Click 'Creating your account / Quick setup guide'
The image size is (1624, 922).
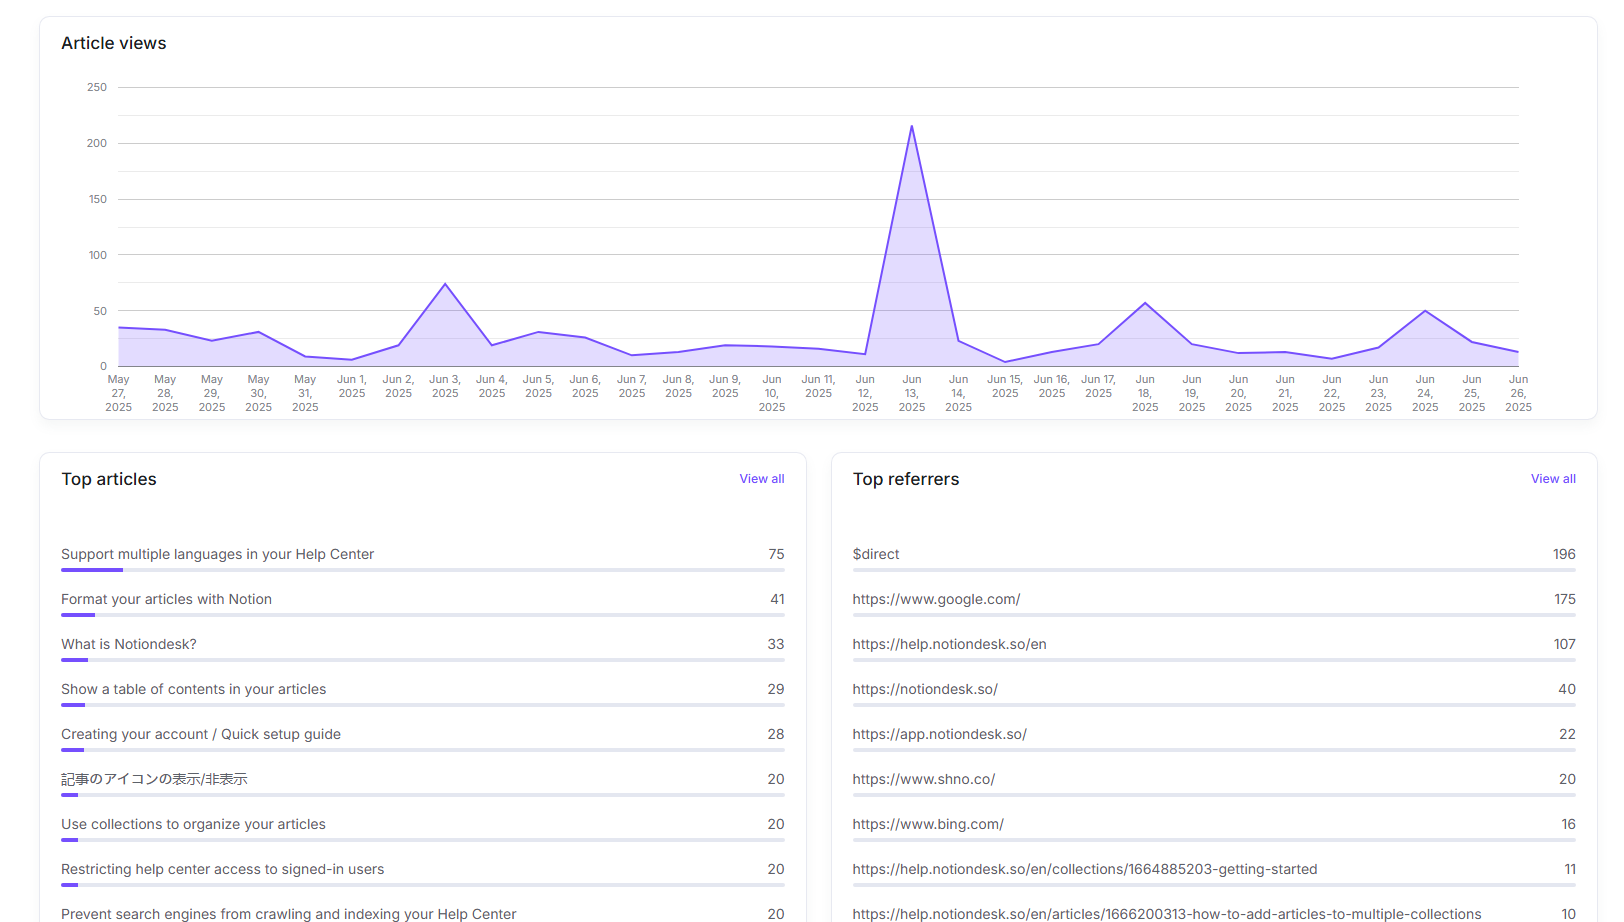point(201,734)
